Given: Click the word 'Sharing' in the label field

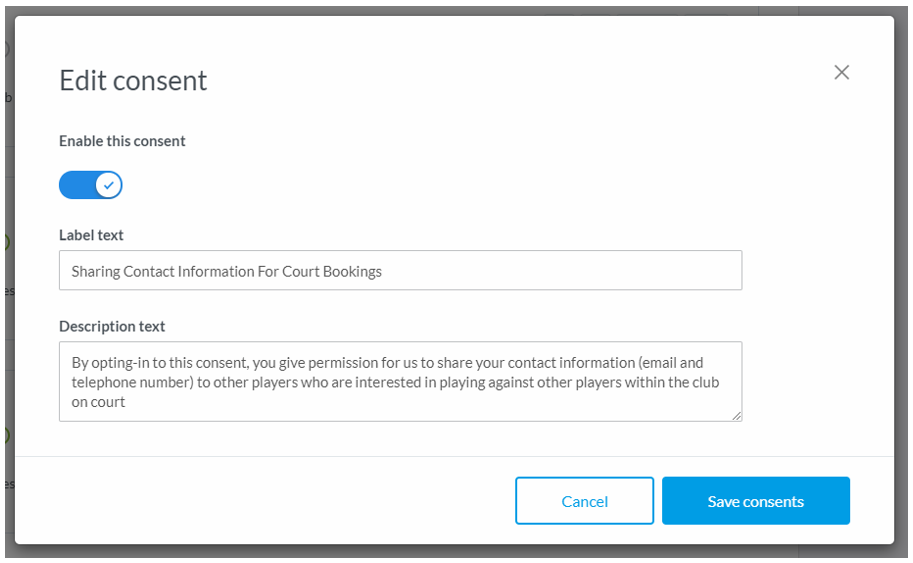Looking at the screenshot, I should click(x=95, y=272).
